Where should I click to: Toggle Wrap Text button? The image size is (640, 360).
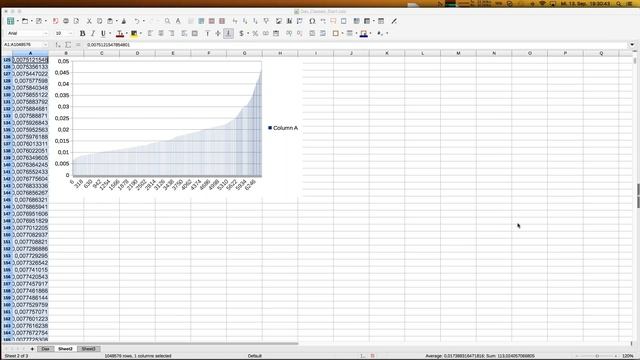(184, 33)
